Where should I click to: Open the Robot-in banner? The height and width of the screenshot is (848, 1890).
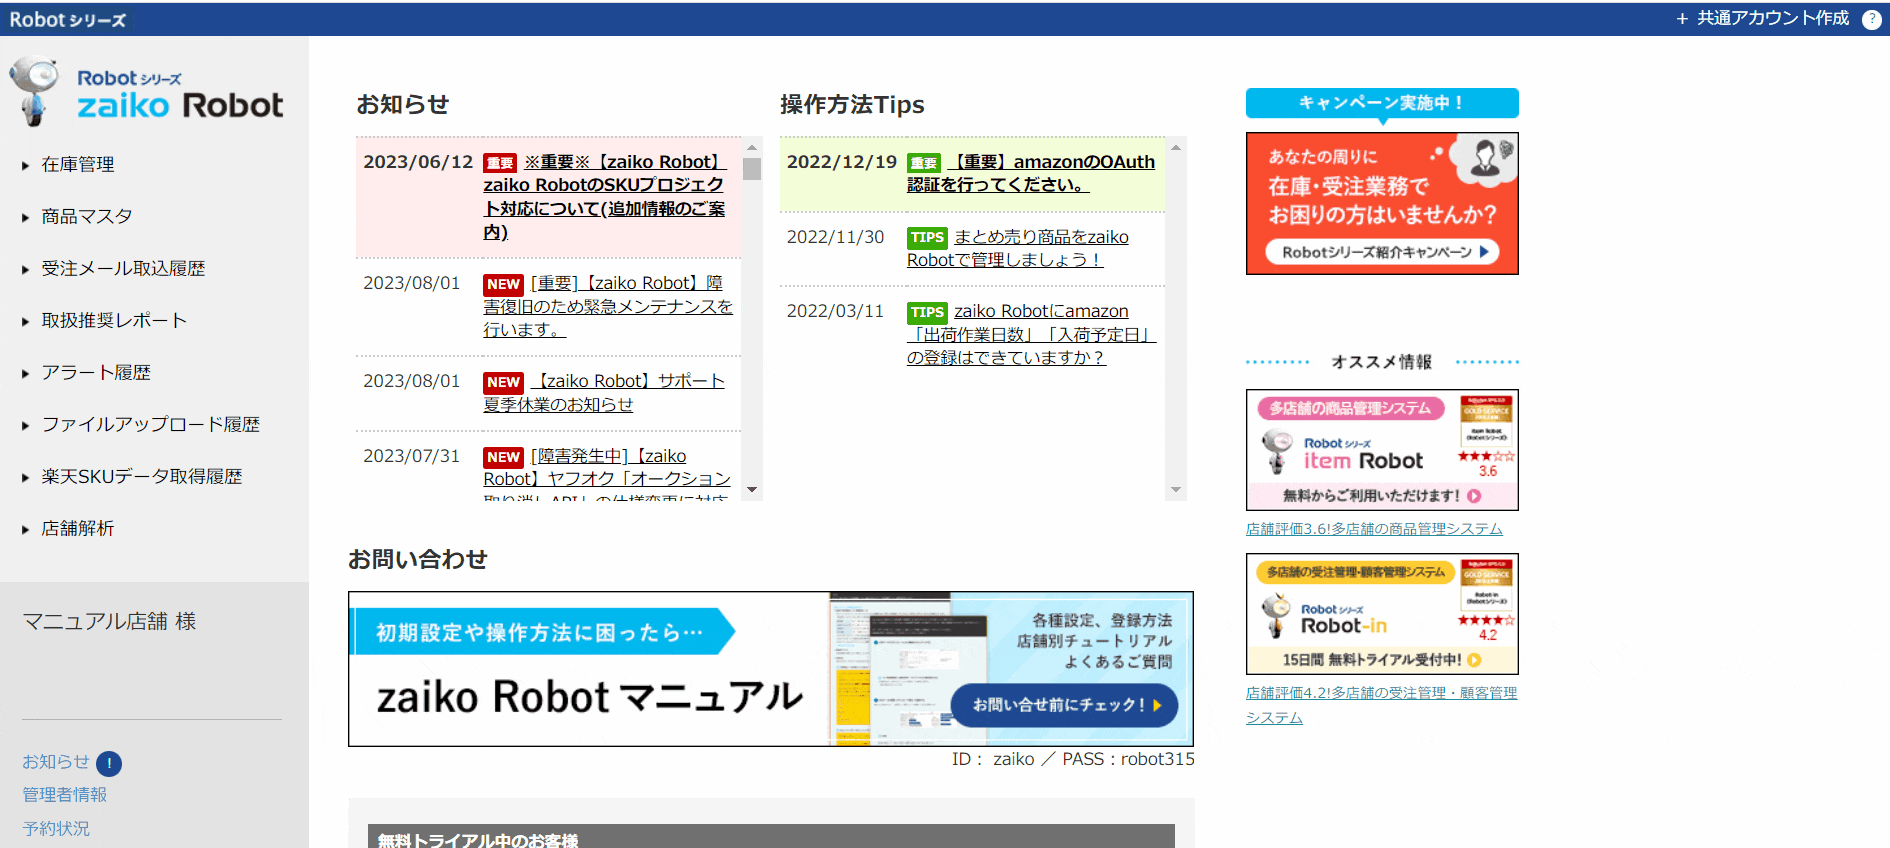[x=1382, y=614]
